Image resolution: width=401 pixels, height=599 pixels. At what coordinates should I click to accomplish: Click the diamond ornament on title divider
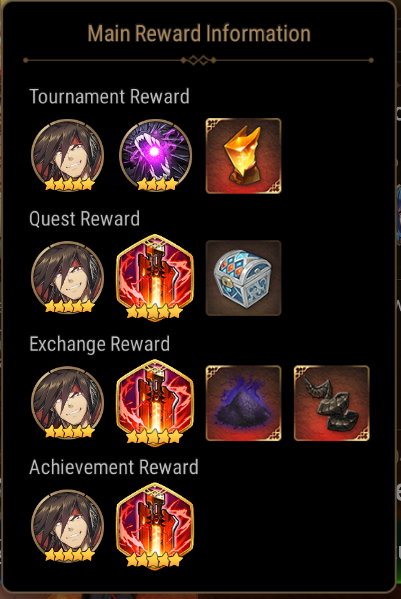click(199, 60)
